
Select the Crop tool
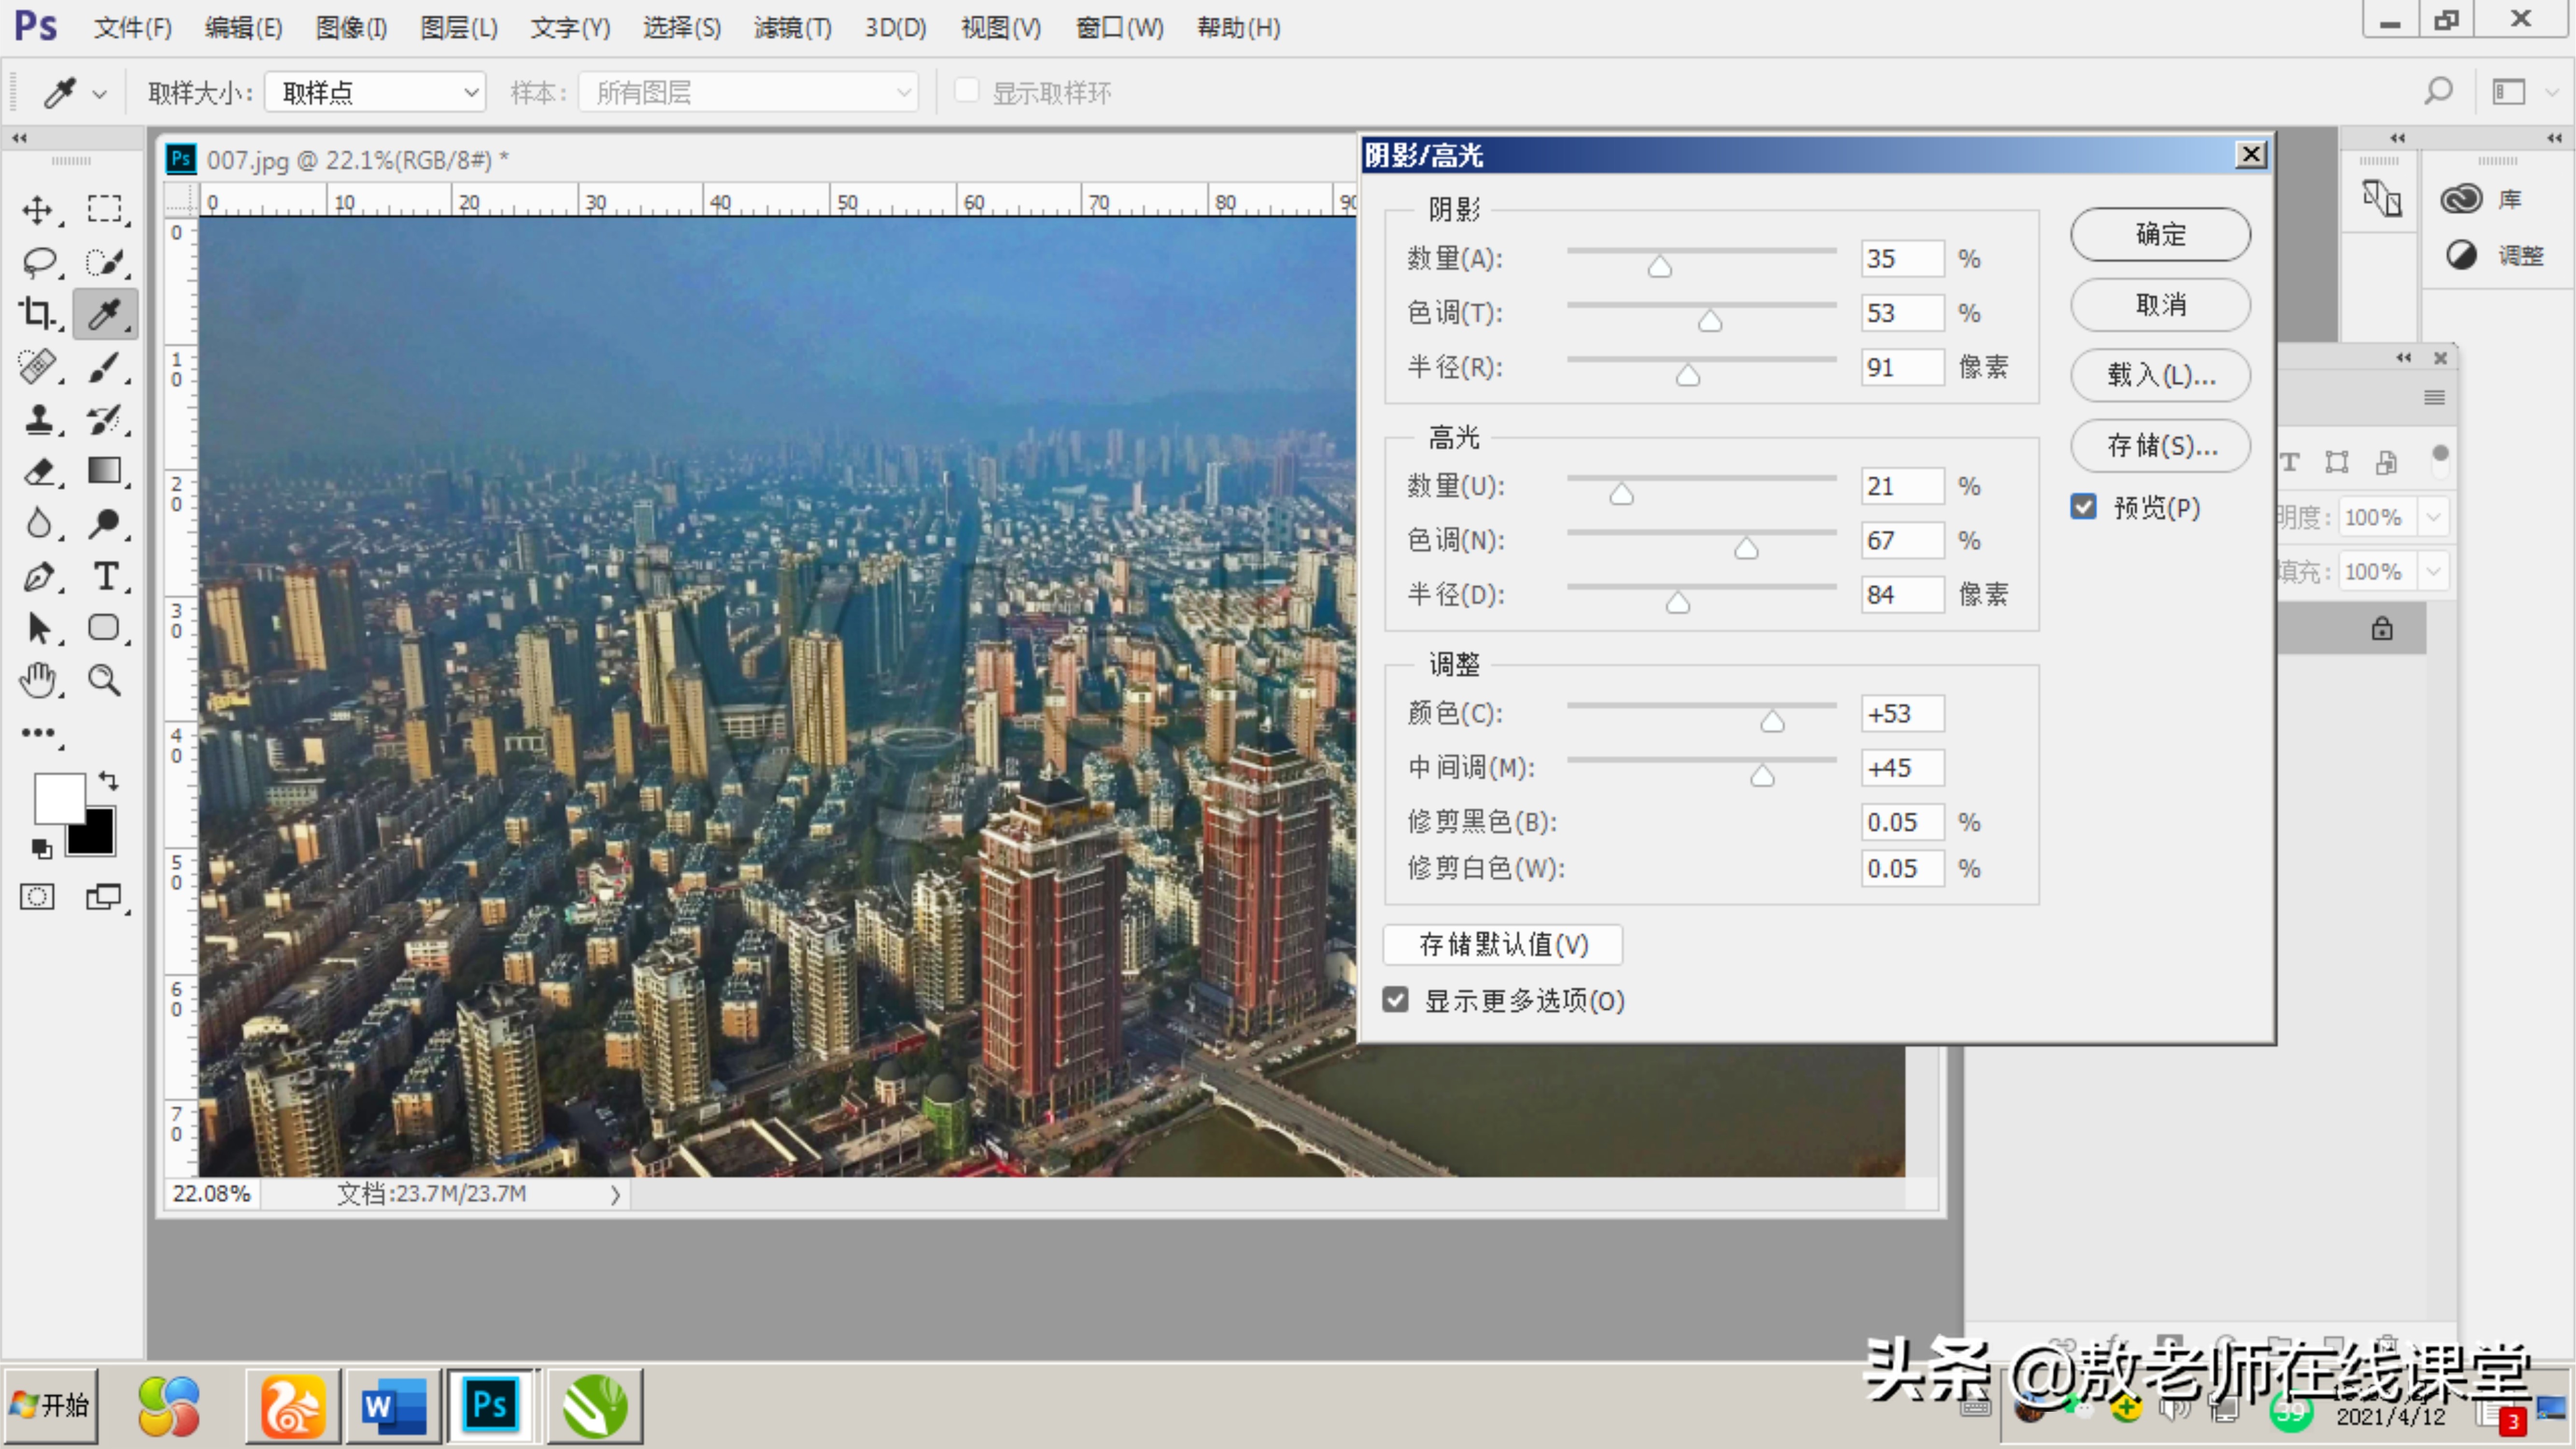pyautogui.click(x=38, y=314)
